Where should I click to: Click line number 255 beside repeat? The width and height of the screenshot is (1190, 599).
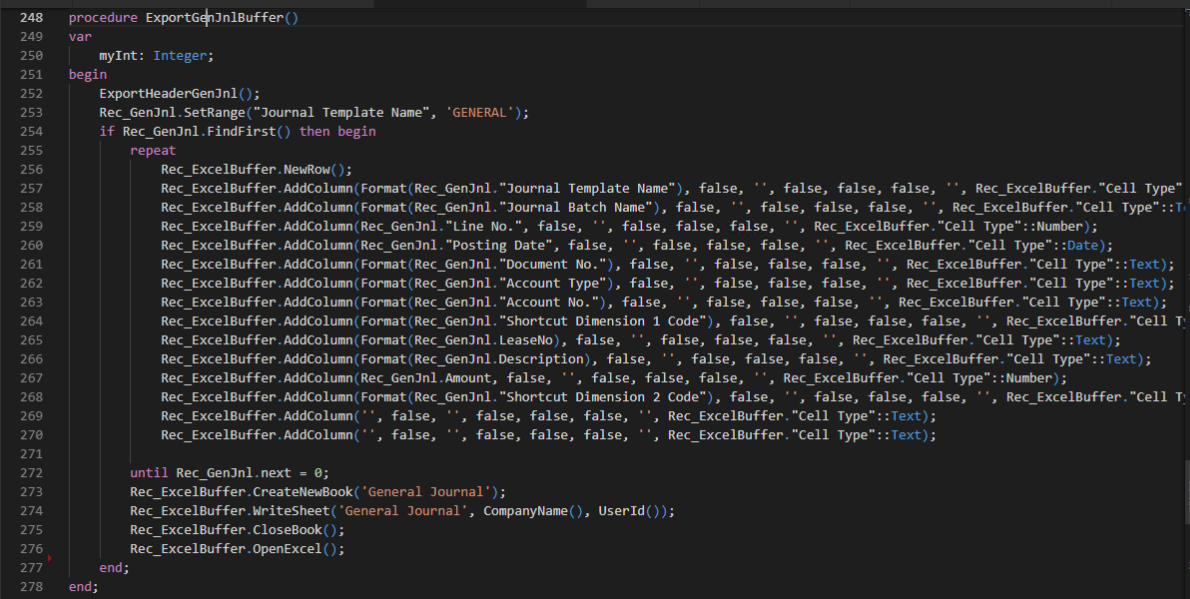(31, 151)
